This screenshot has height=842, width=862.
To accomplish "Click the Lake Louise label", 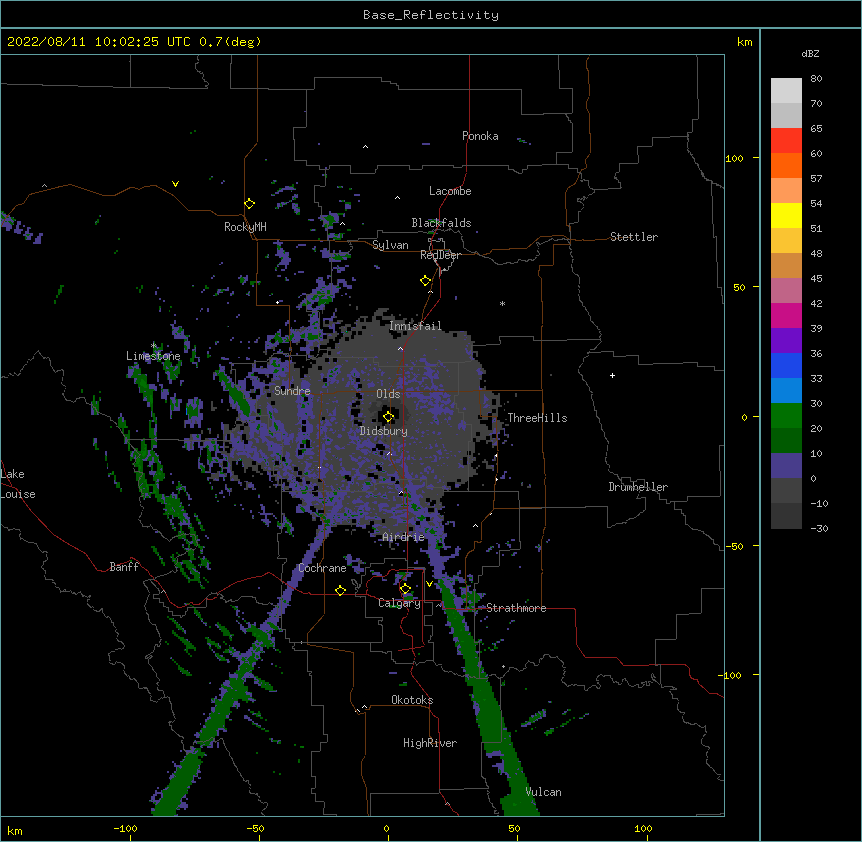I will (x=18, y=484).
